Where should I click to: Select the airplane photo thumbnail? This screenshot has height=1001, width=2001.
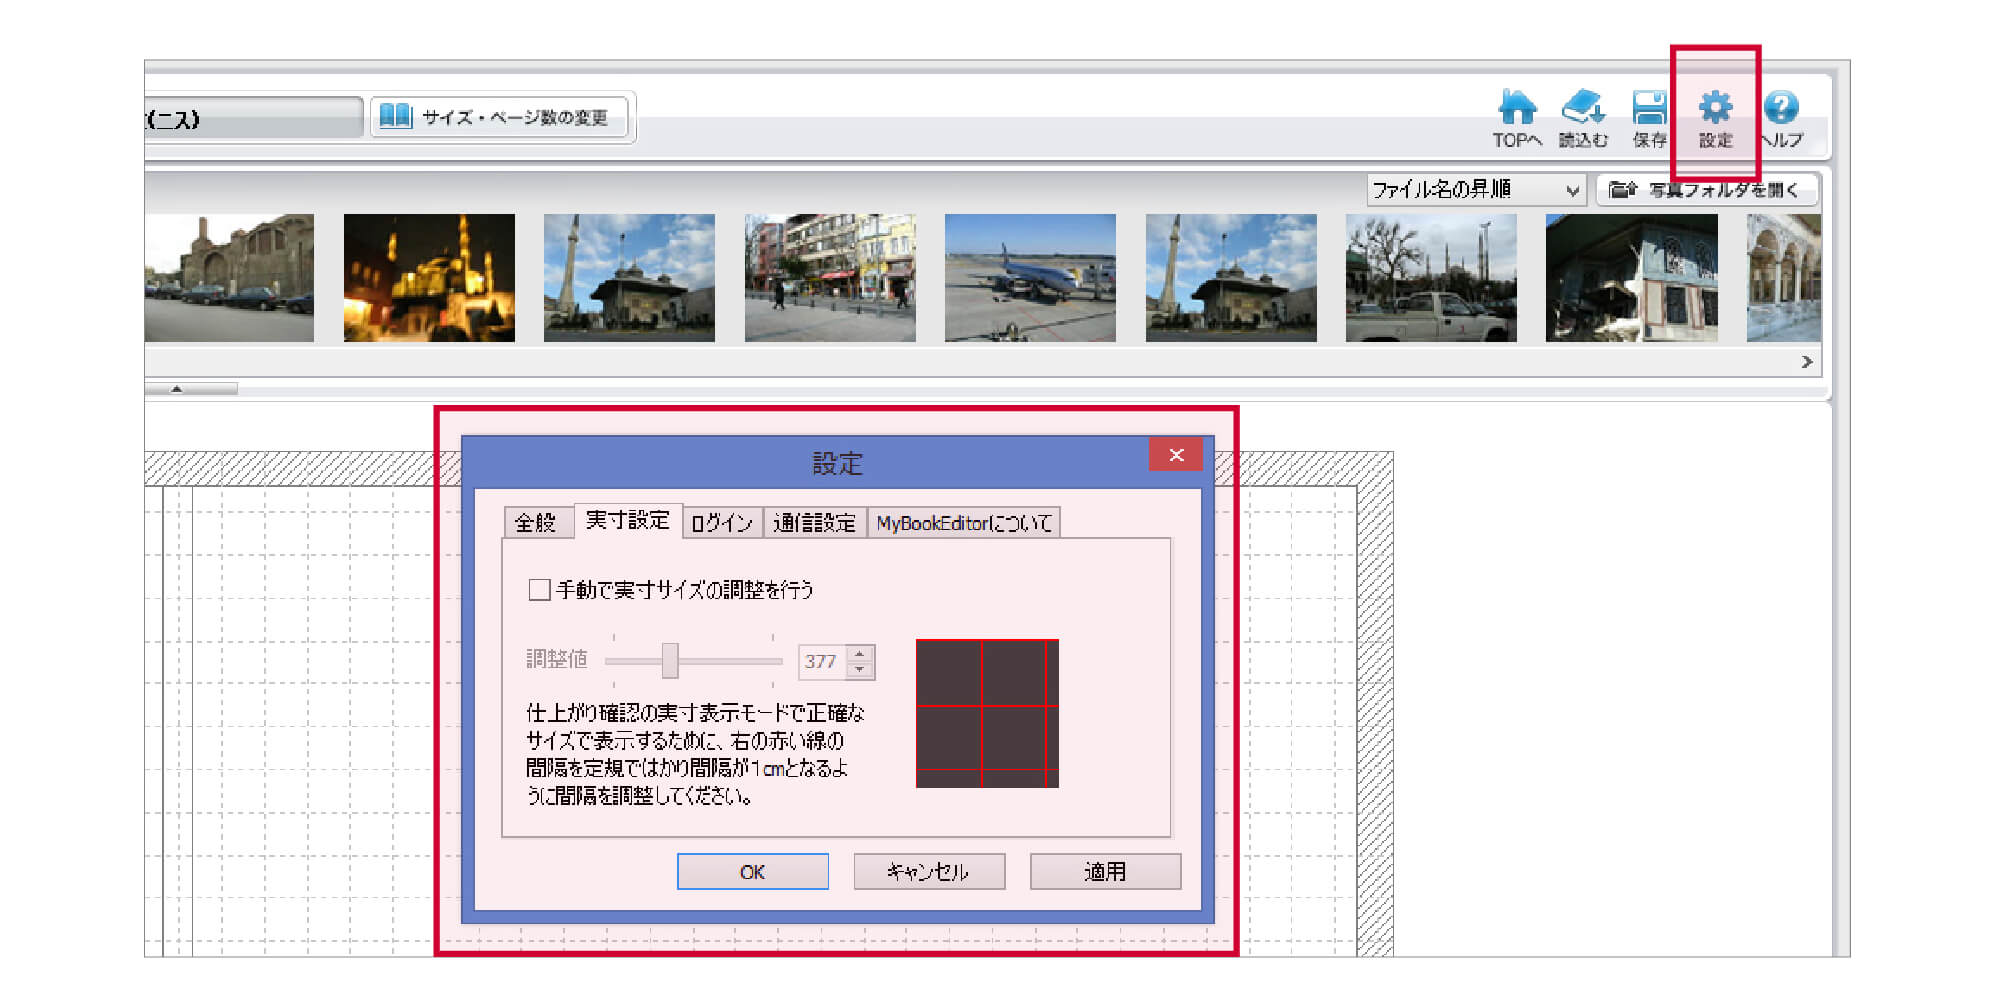click(x=1030, y=278)
